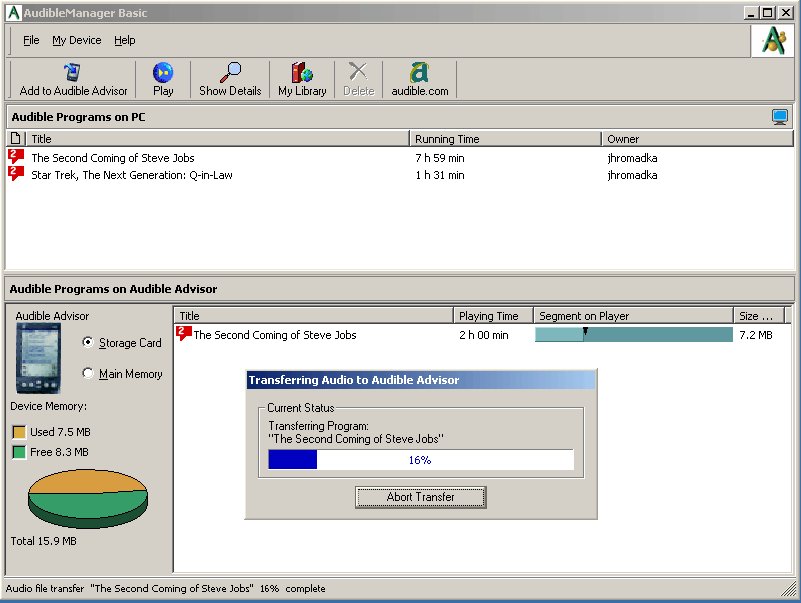
Task: Select the Star Trek Q-in-Law title
Action: (x=132, y=175)
